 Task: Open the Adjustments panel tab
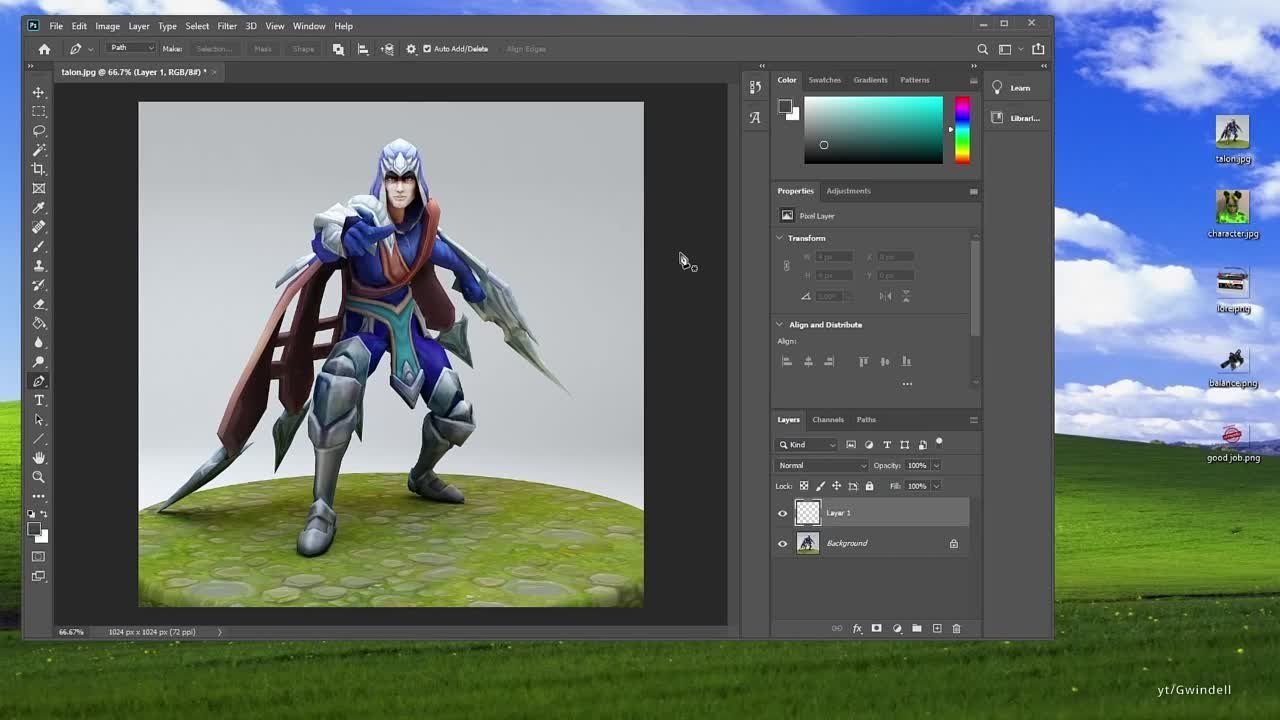point(848,191)
